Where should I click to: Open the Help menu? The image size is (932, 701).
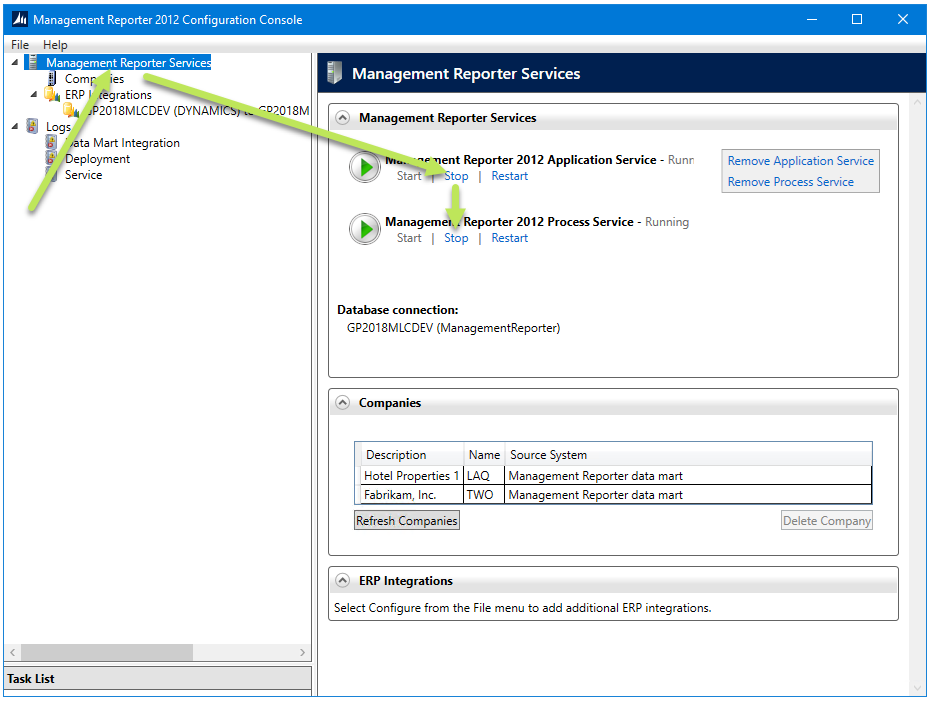(x=55, y=45)
